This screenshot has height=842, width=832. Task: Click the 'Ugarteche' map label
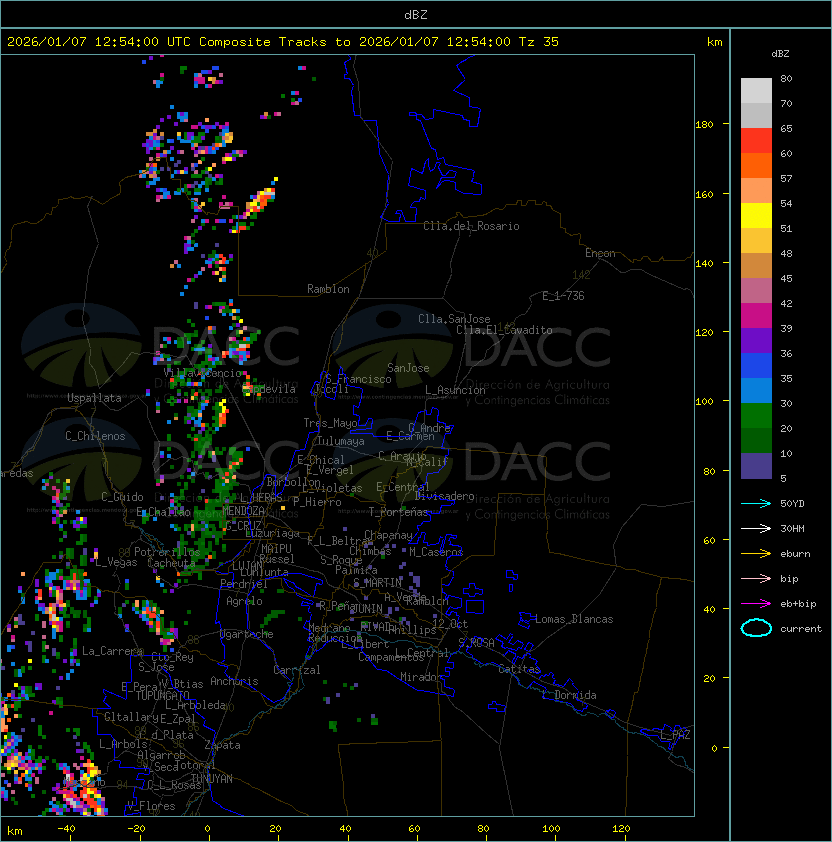[x=247, y=634]
